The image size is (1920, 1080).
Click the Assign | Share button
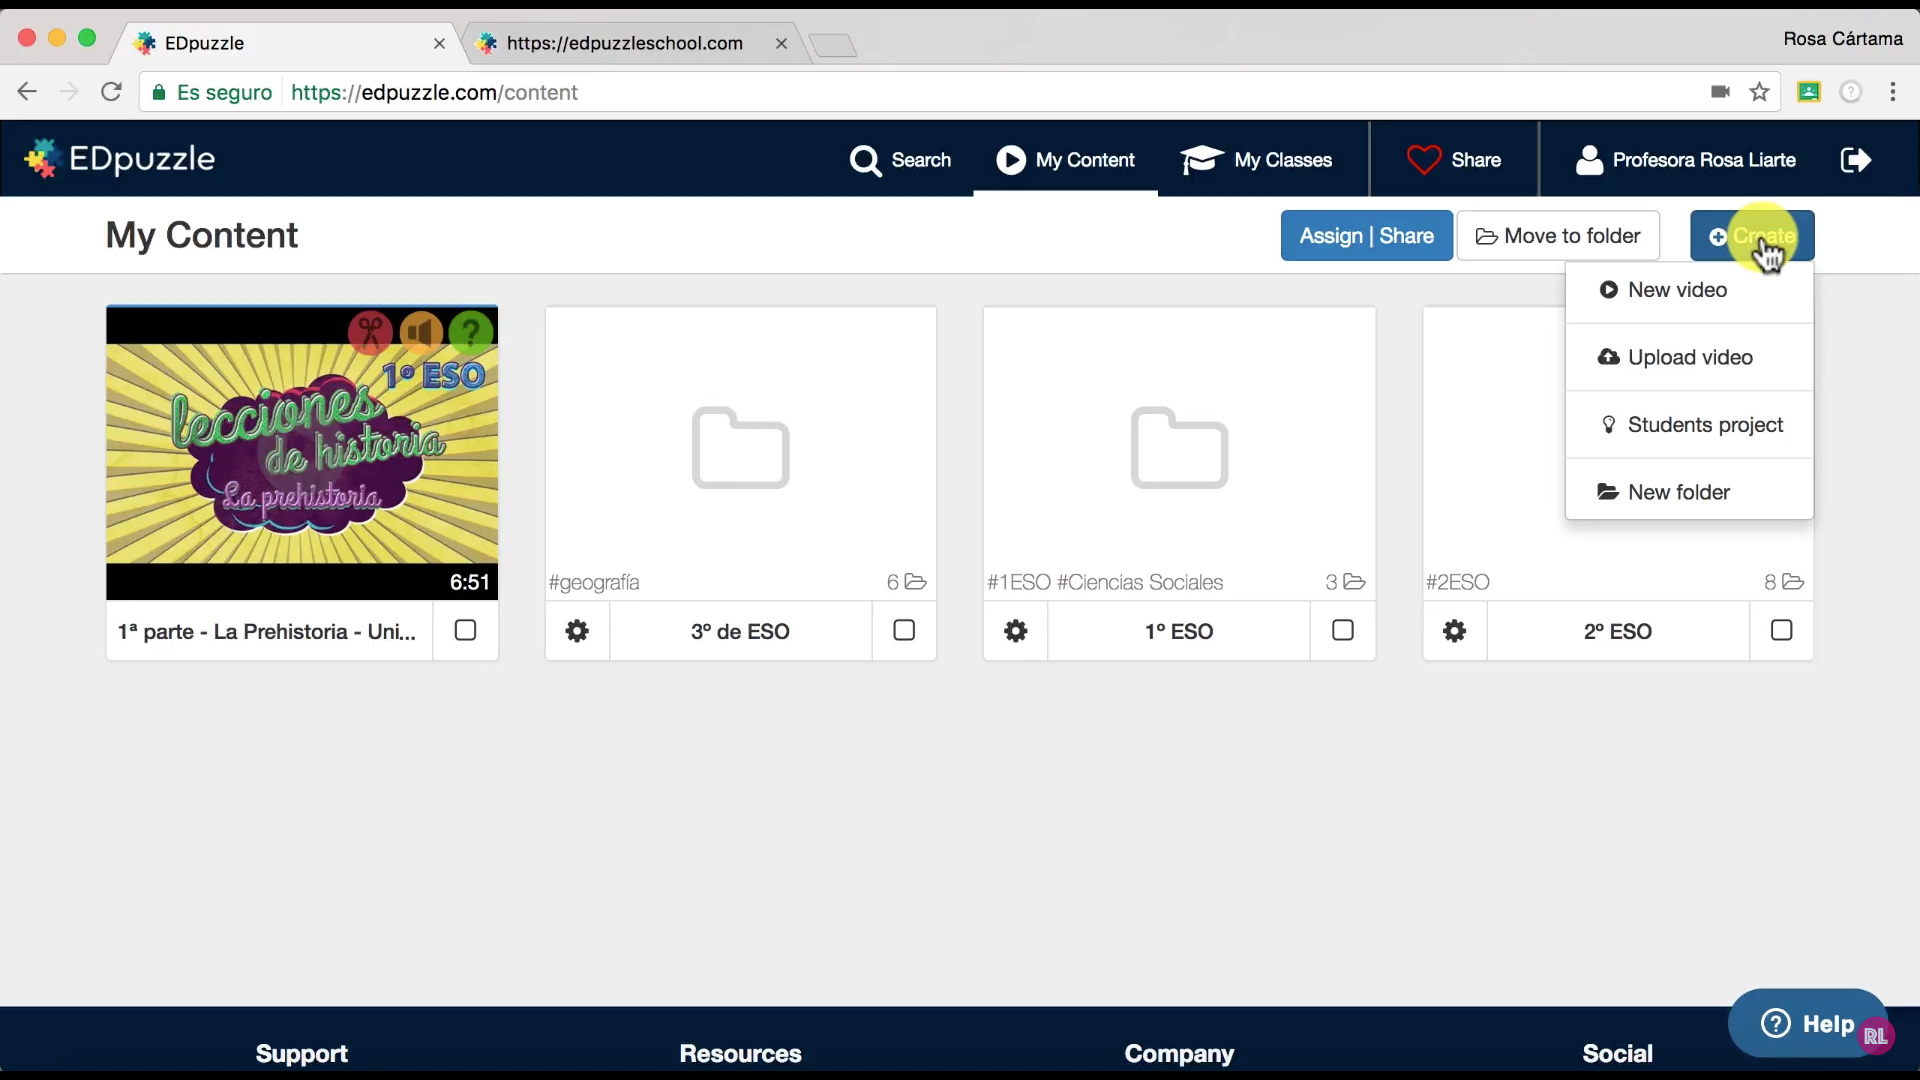click(x=1366, y=236)
